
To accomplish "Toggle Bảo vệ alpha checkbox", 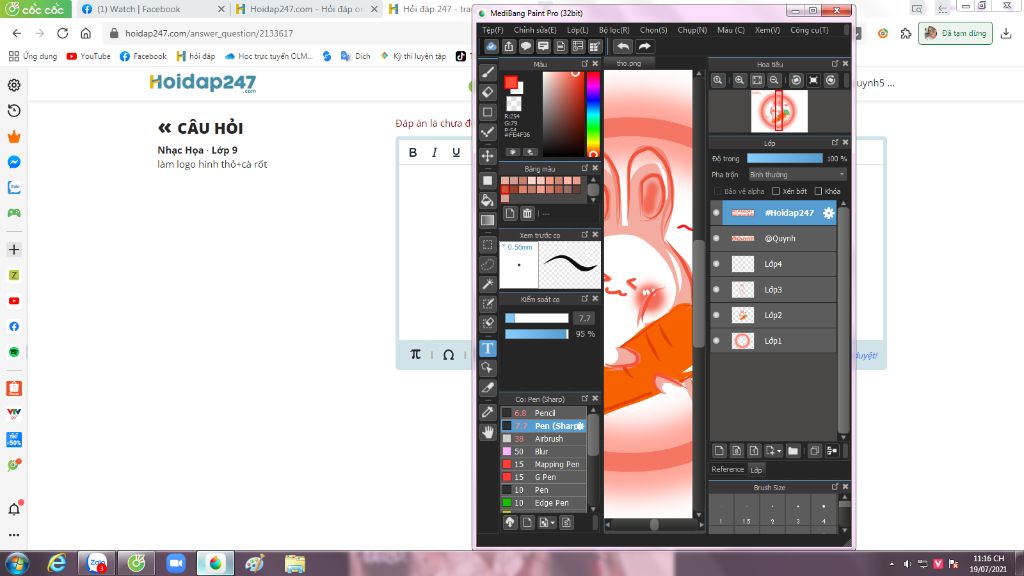I will [x=718, y=191].
